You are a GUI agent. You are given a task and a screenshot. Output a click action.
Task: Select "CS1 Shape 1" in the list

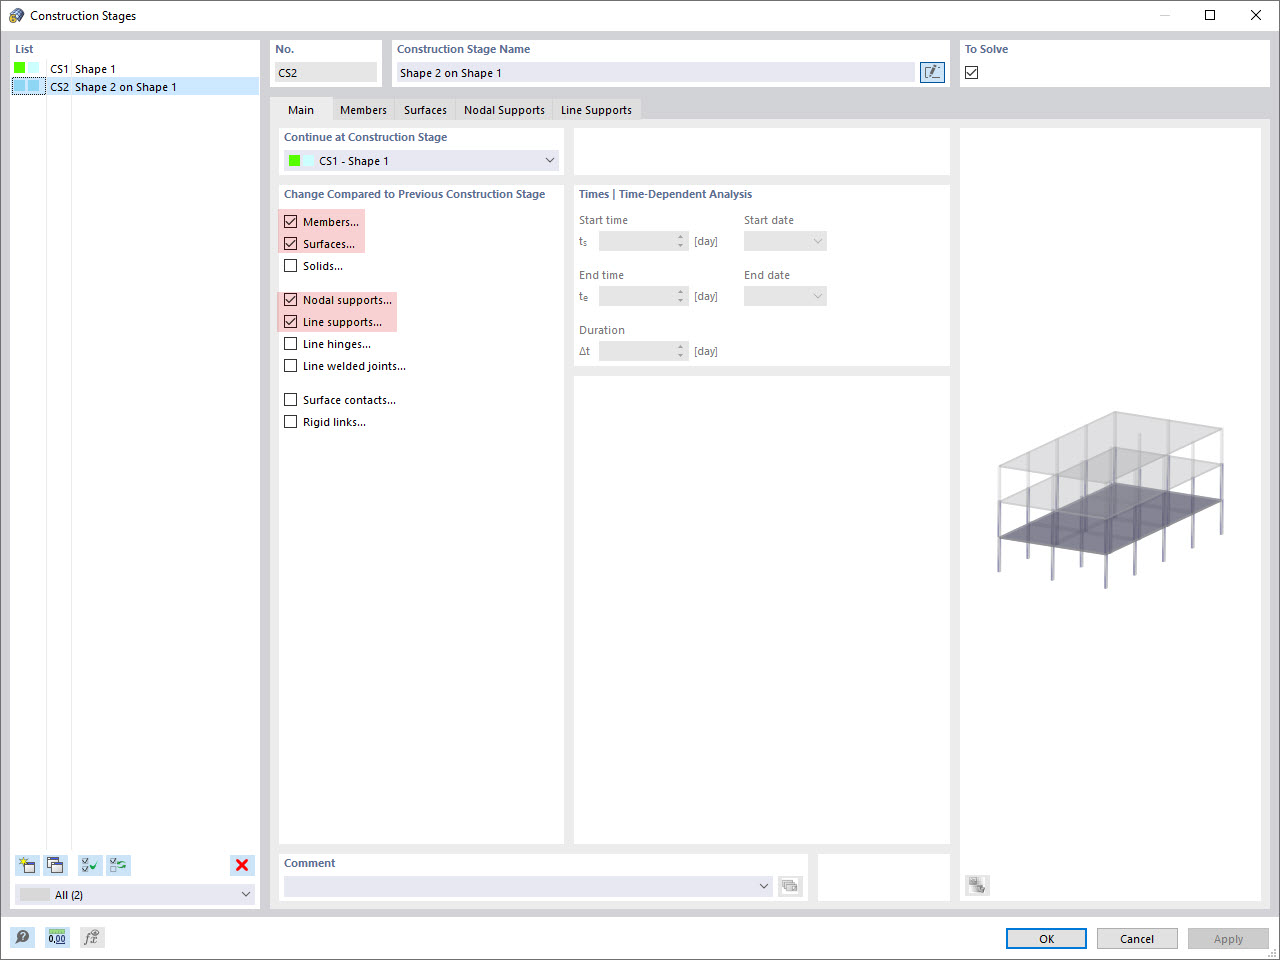pos(134,69)
